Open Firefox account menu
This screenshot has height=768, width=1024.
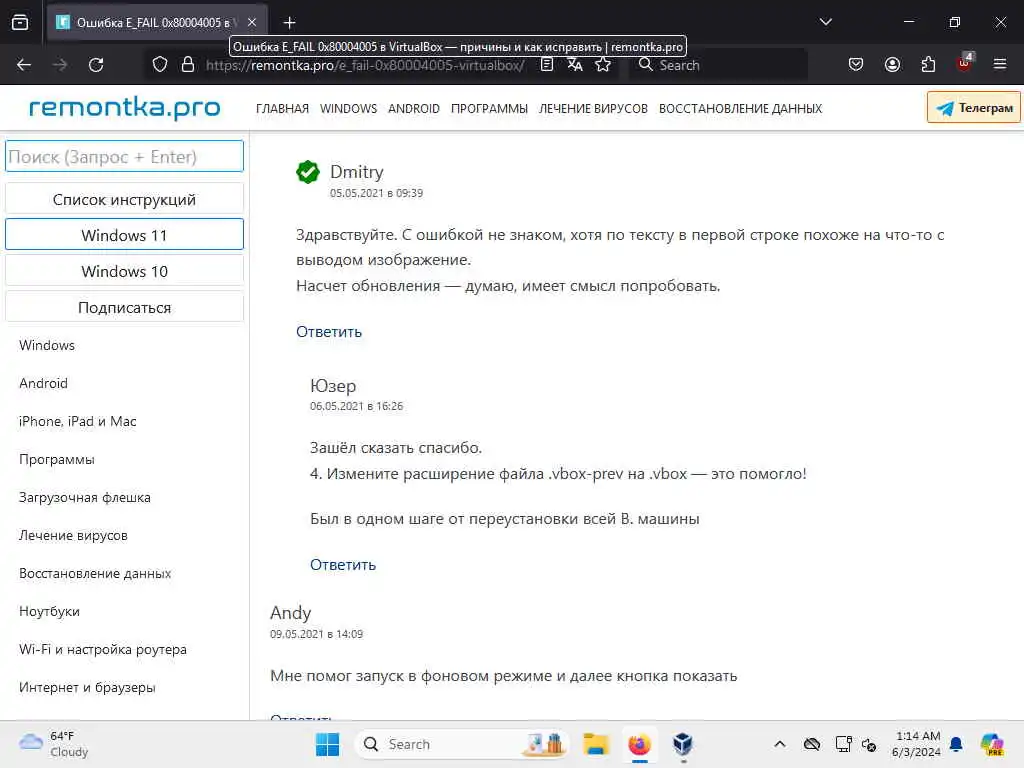(x=892, y=65)
